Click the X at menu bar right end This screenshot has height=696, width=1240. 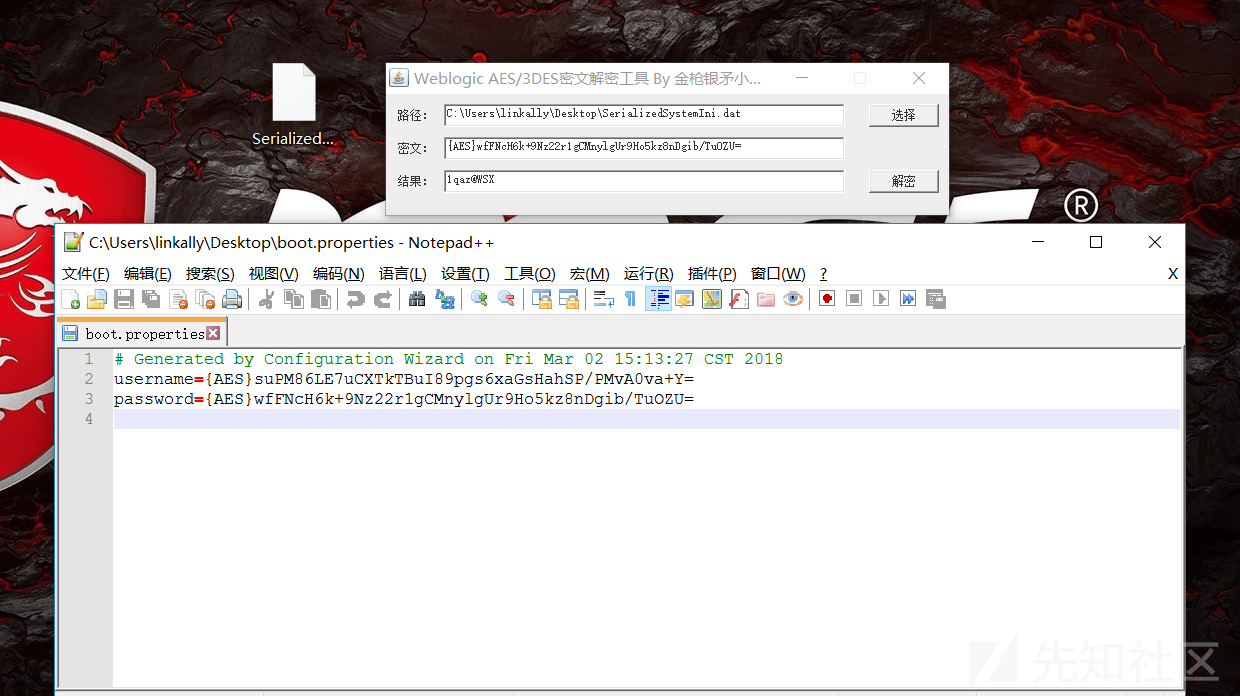[1173, 274]
